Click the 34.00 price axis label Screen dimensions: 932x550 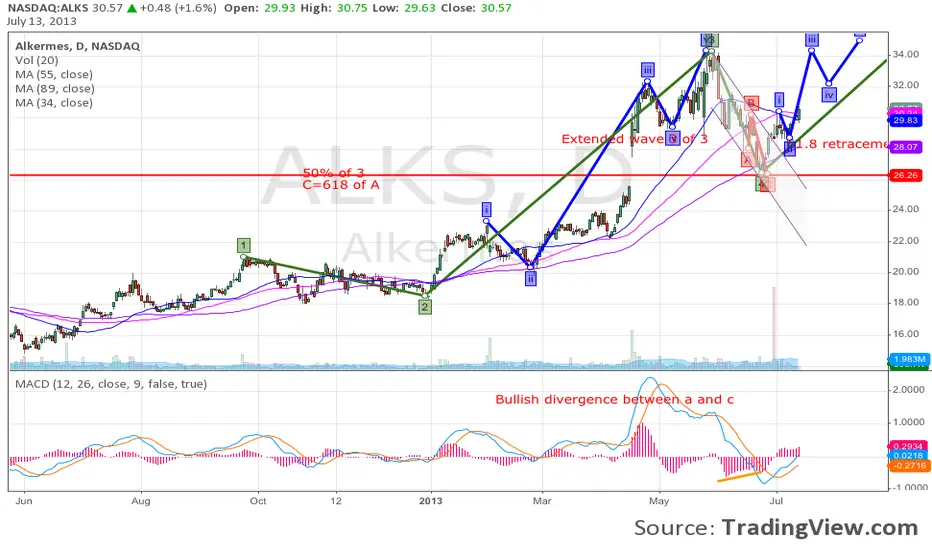click(x=906, y=55)
